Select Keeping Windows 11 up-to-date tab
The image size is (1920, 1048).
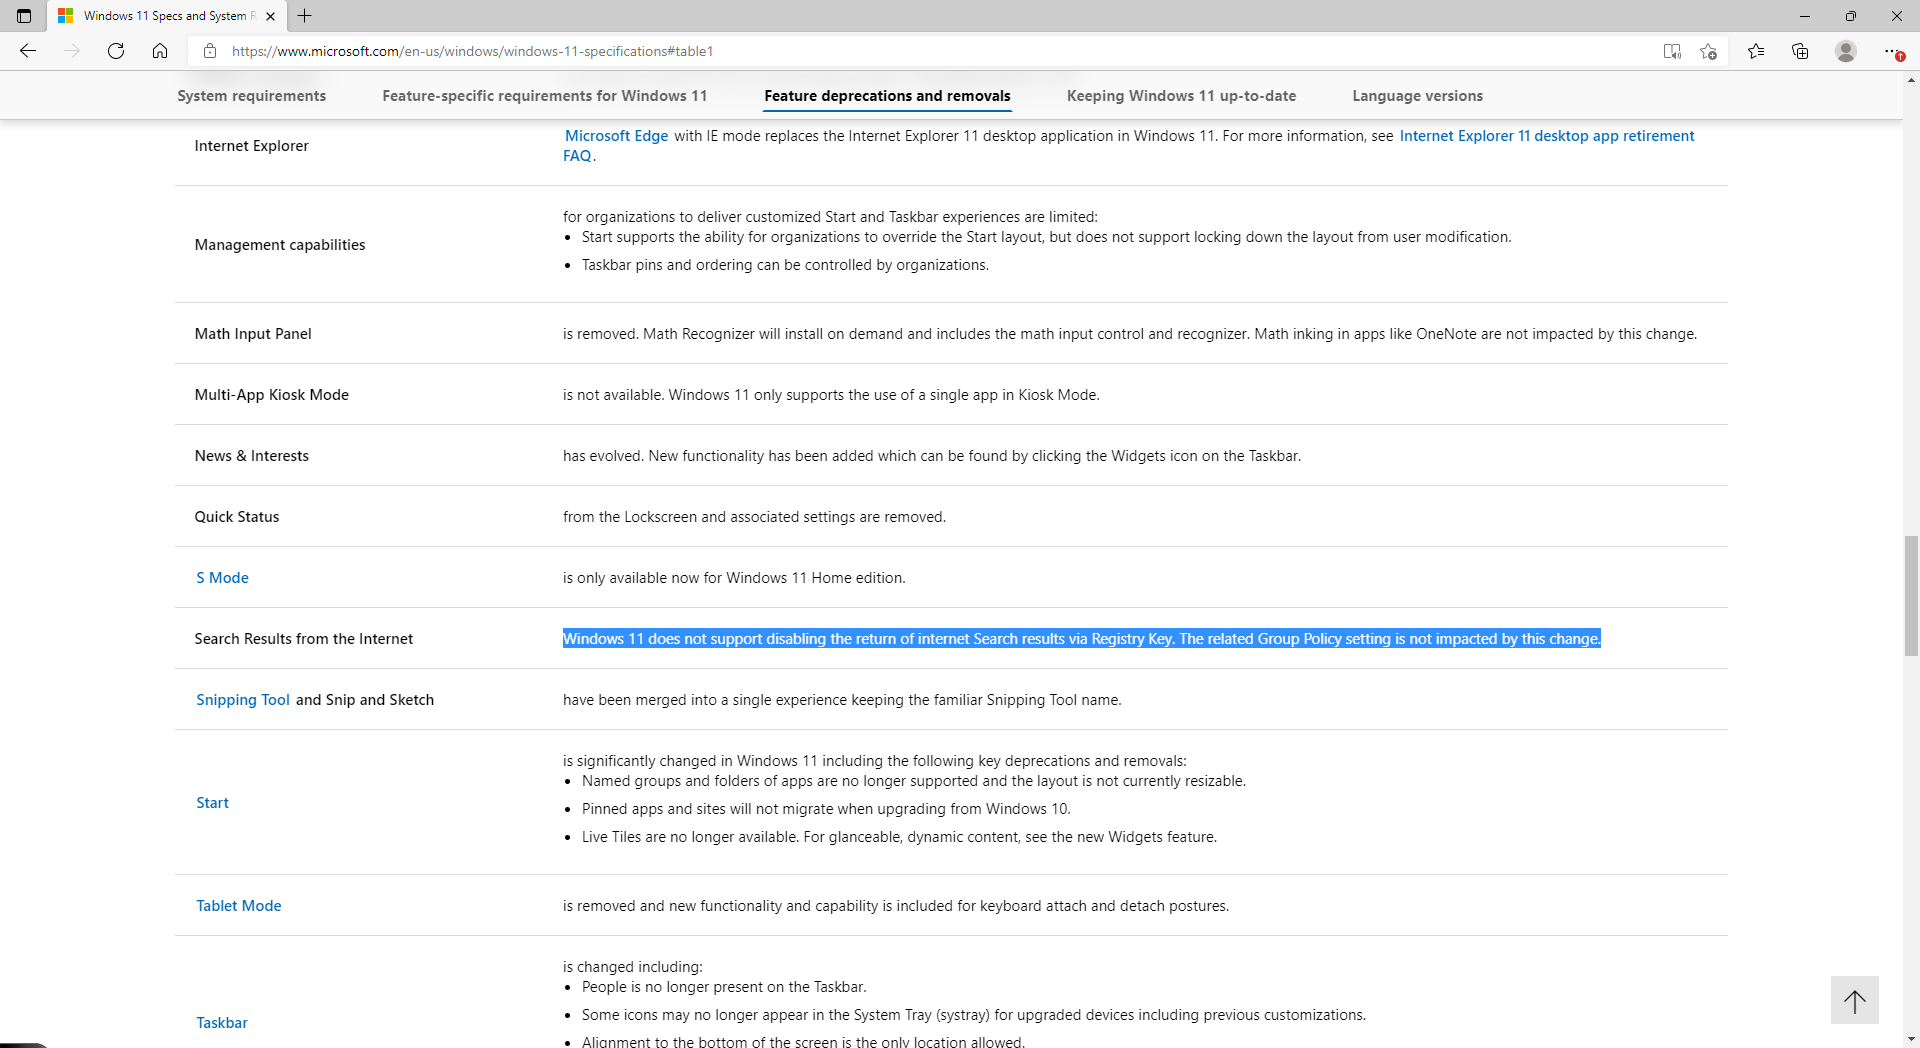coord(1181,96)
